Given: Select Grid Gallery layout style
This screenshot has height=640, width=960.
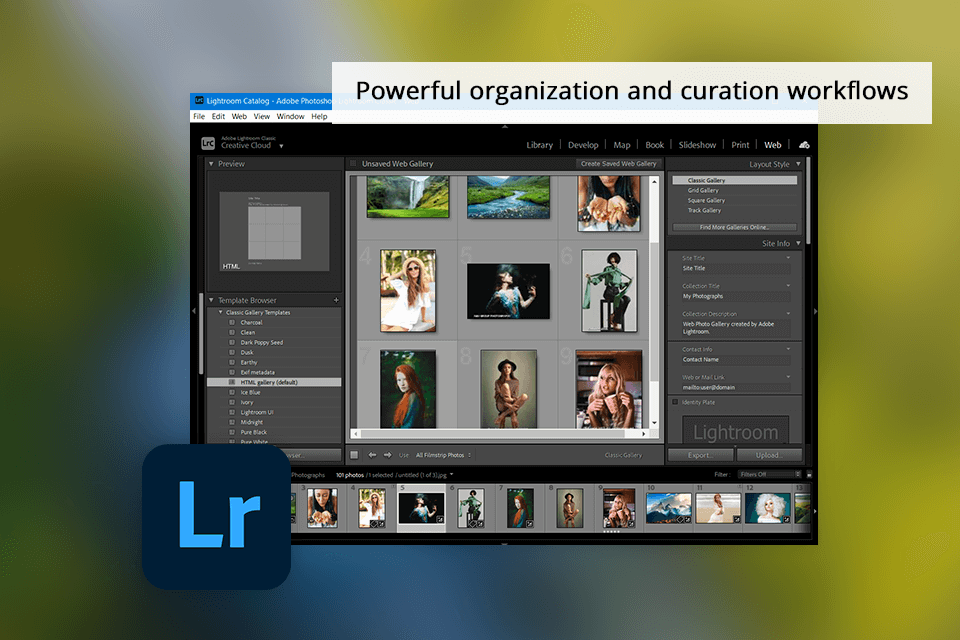Looking at the screenshot, I should pyautogui.click(x=734, y=190).
